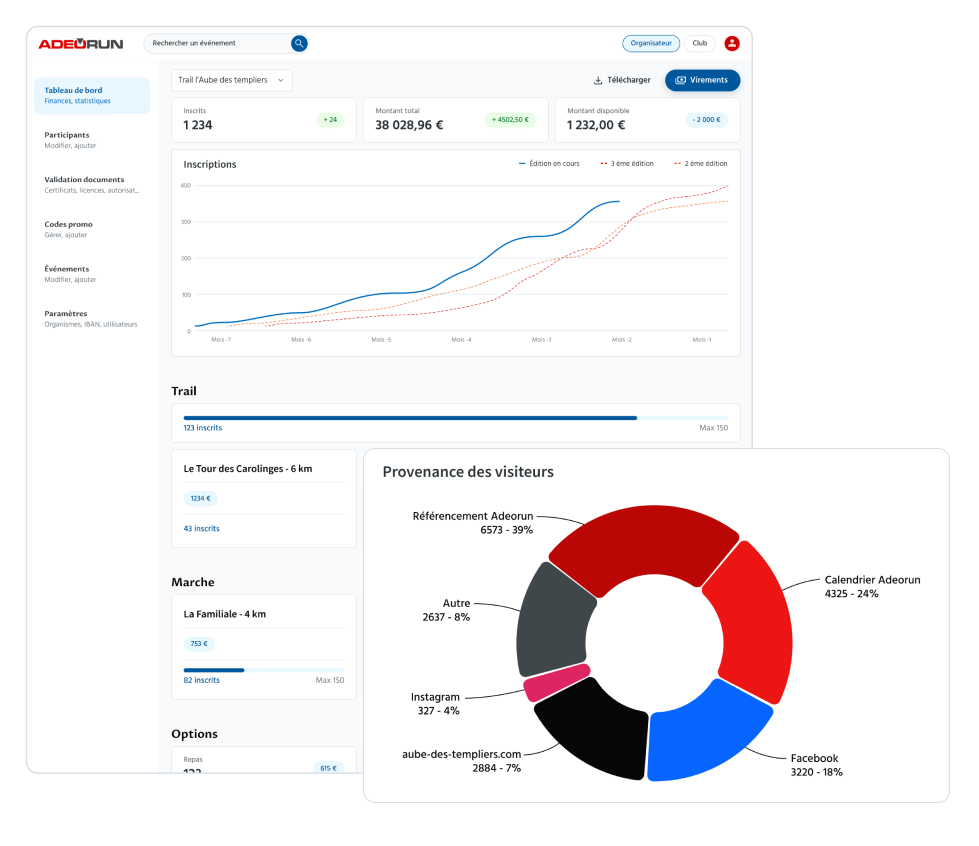The height and width of the screenshot is (846, 979).
Task: Switch to the Club mode pill
Action: (x=700, y=43)
